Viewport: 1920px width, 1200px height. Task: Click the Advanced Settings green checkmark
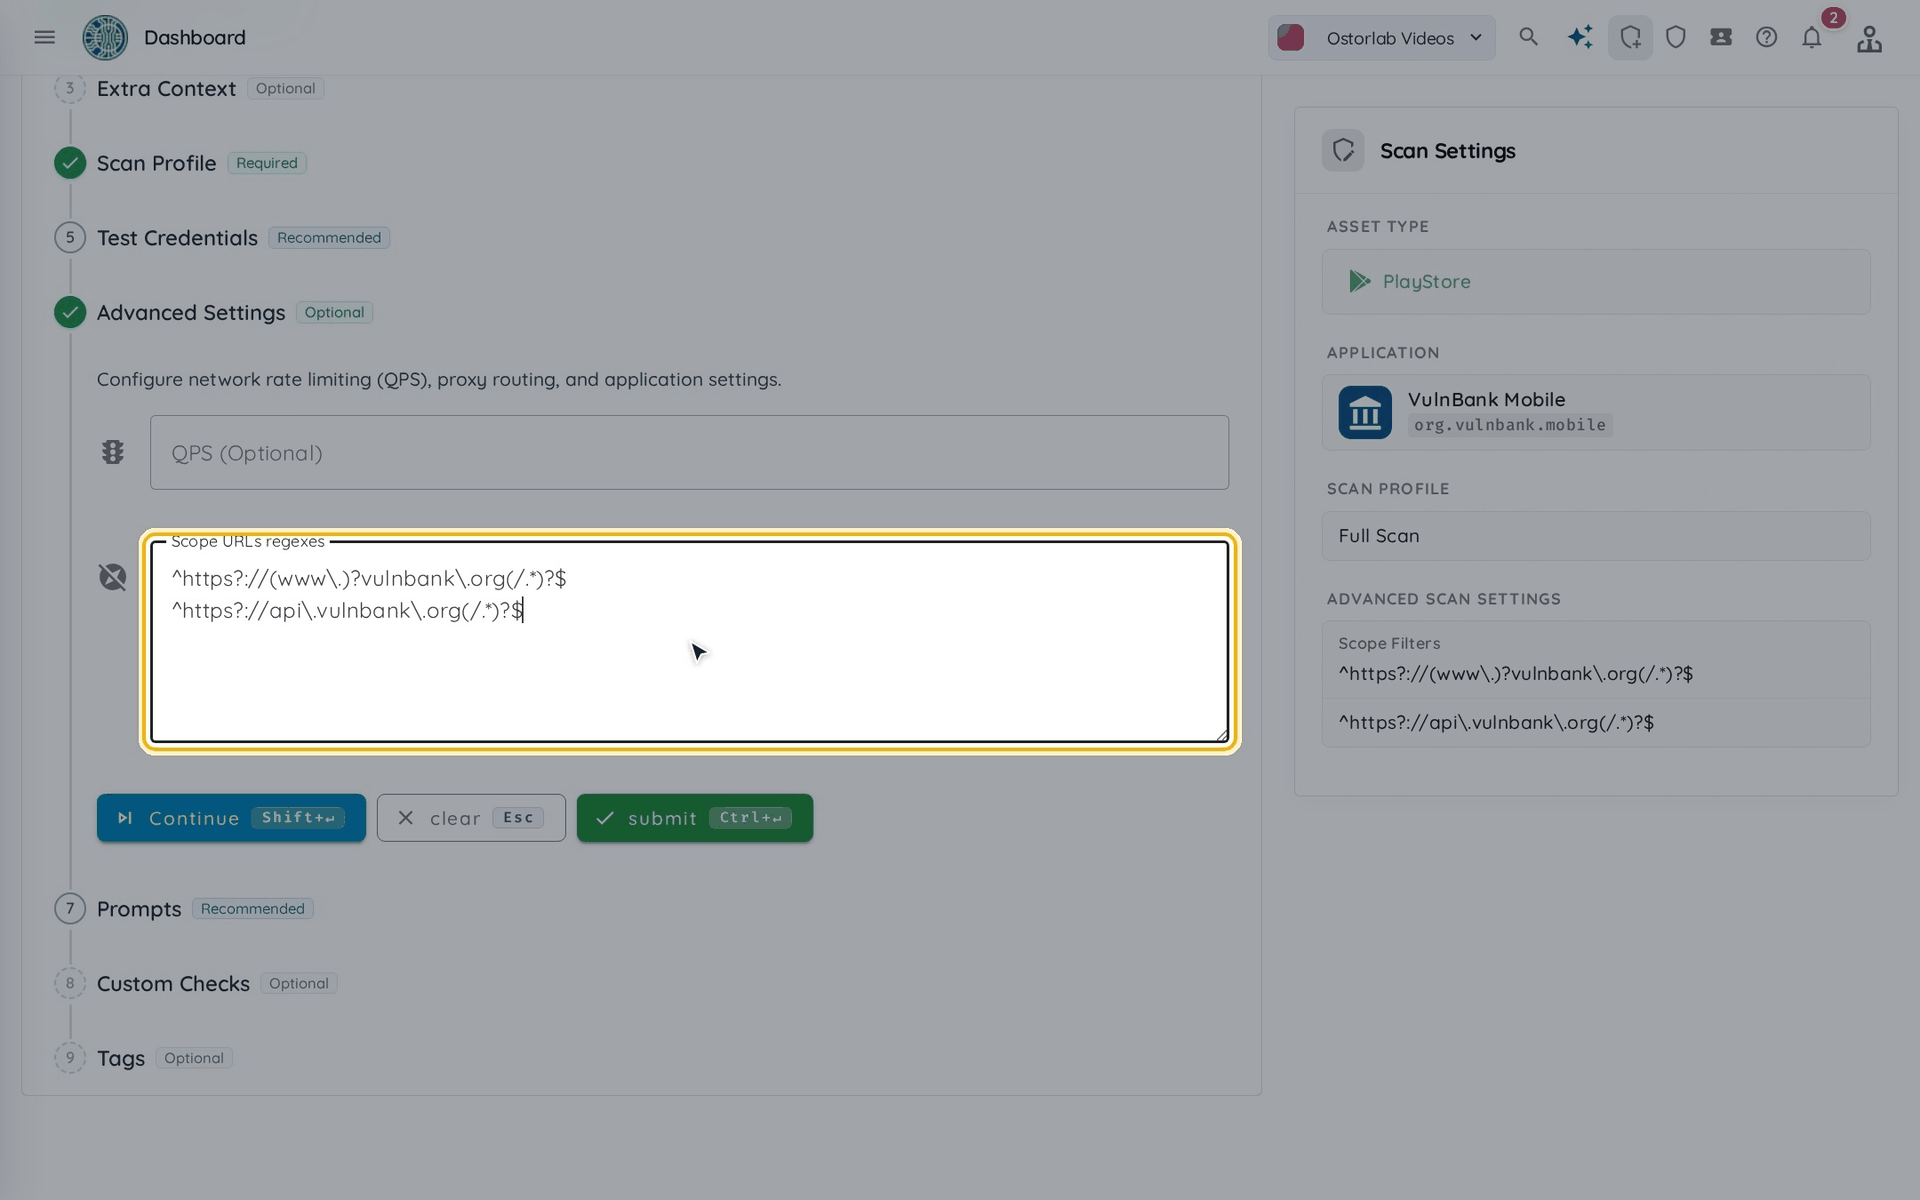coord(70,312)
